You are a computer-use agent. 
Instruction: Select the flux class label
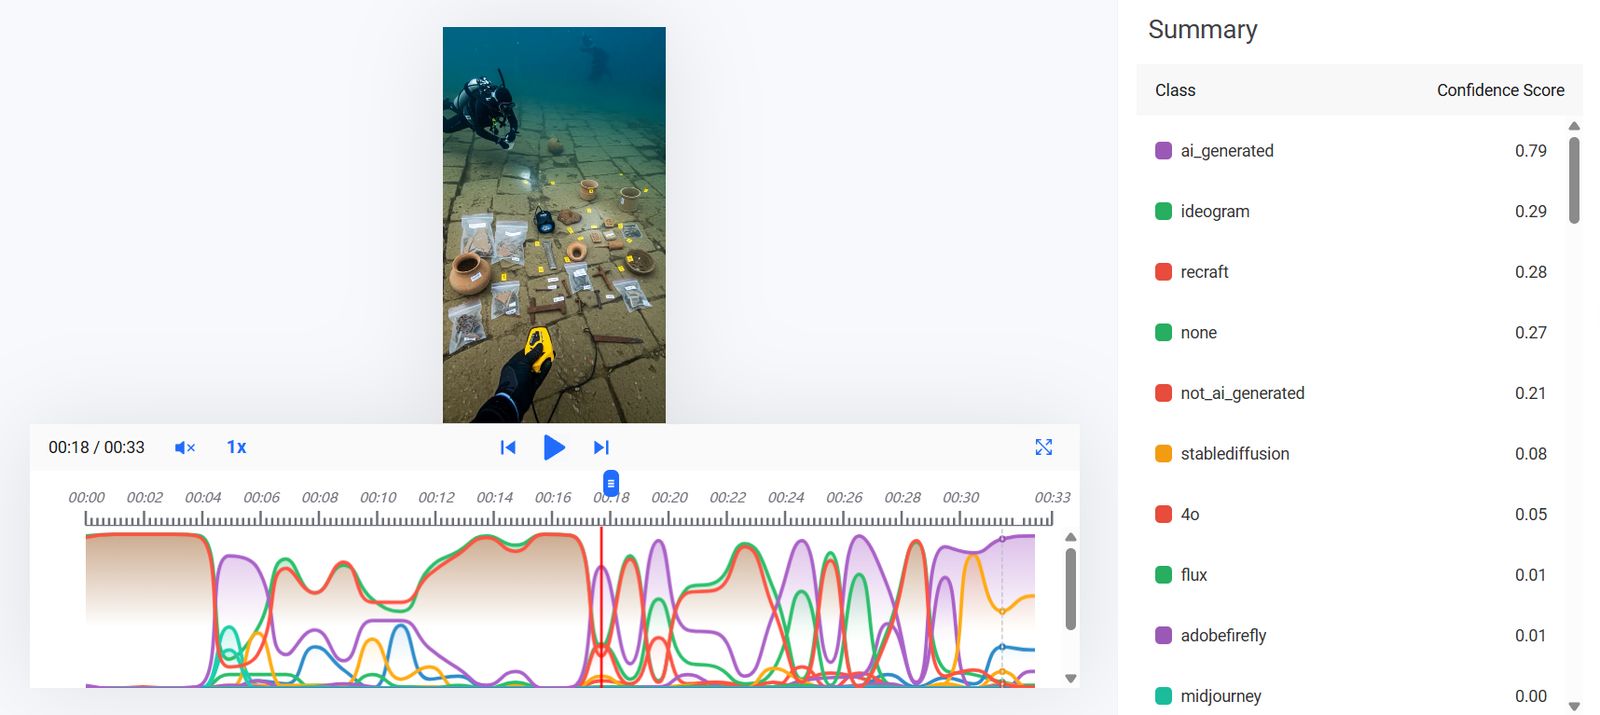click(x=1194, y=574)
